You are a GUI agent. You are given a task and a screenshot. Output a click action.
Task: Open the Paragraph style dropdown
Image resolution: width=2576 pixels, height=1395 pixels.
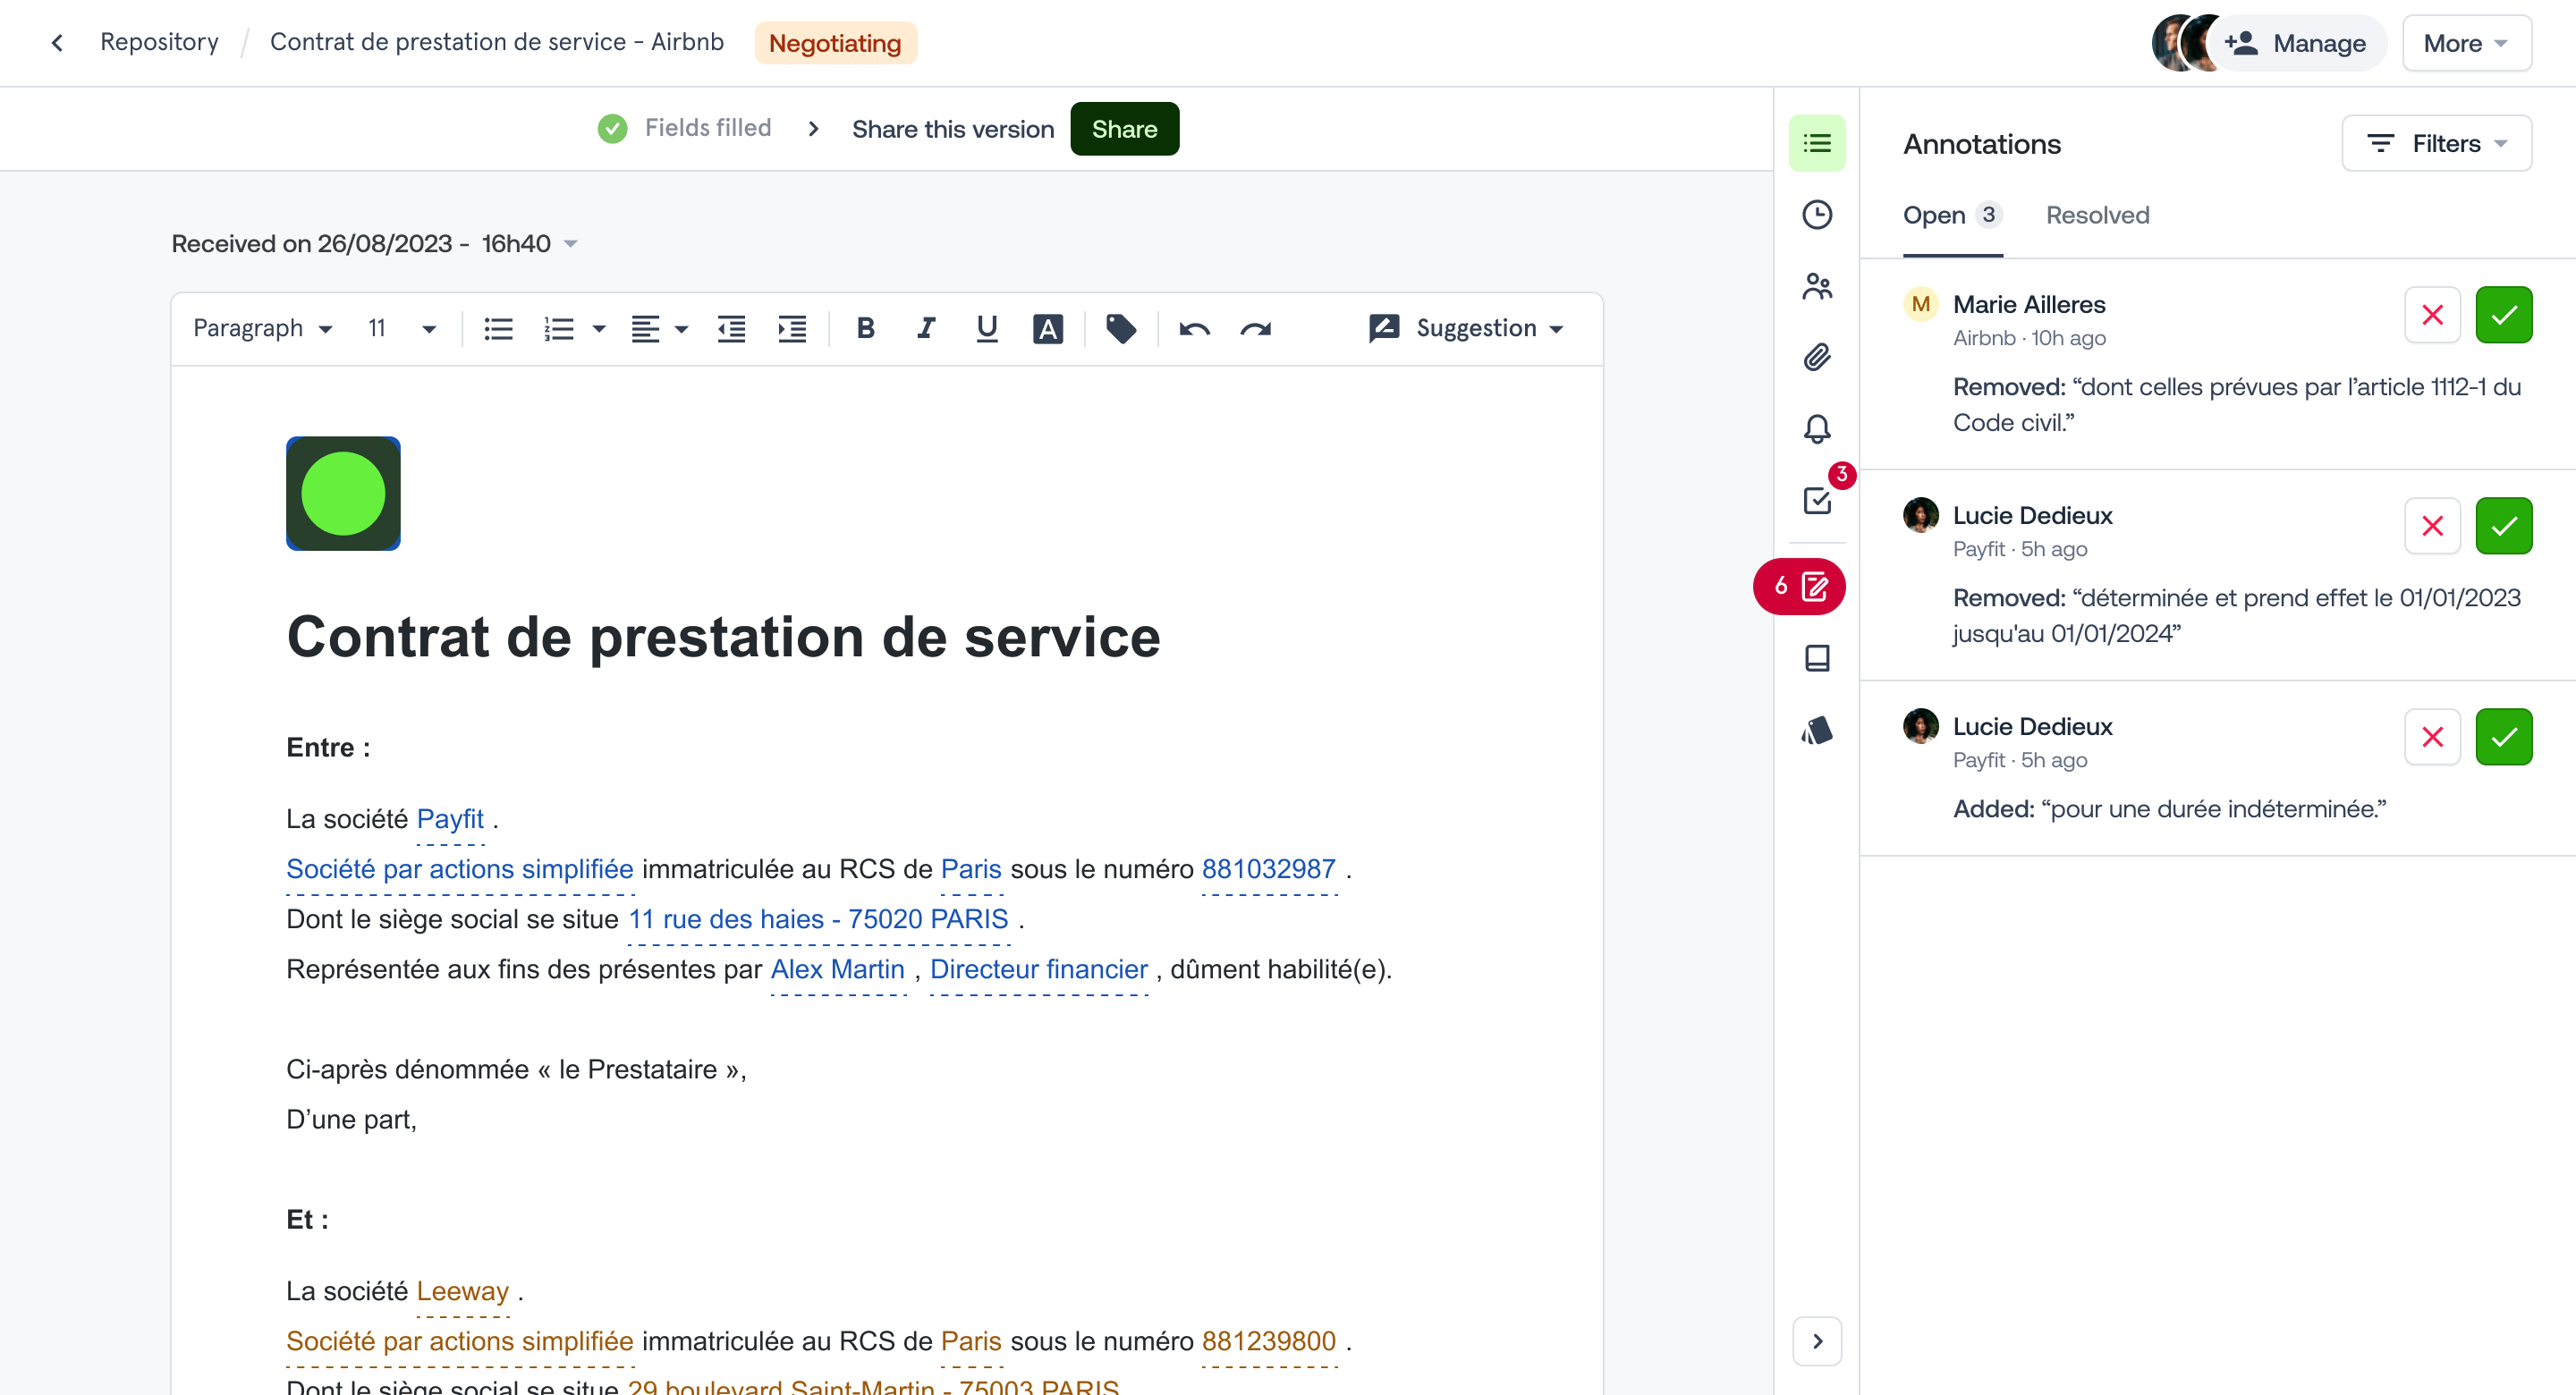point(262,328)
